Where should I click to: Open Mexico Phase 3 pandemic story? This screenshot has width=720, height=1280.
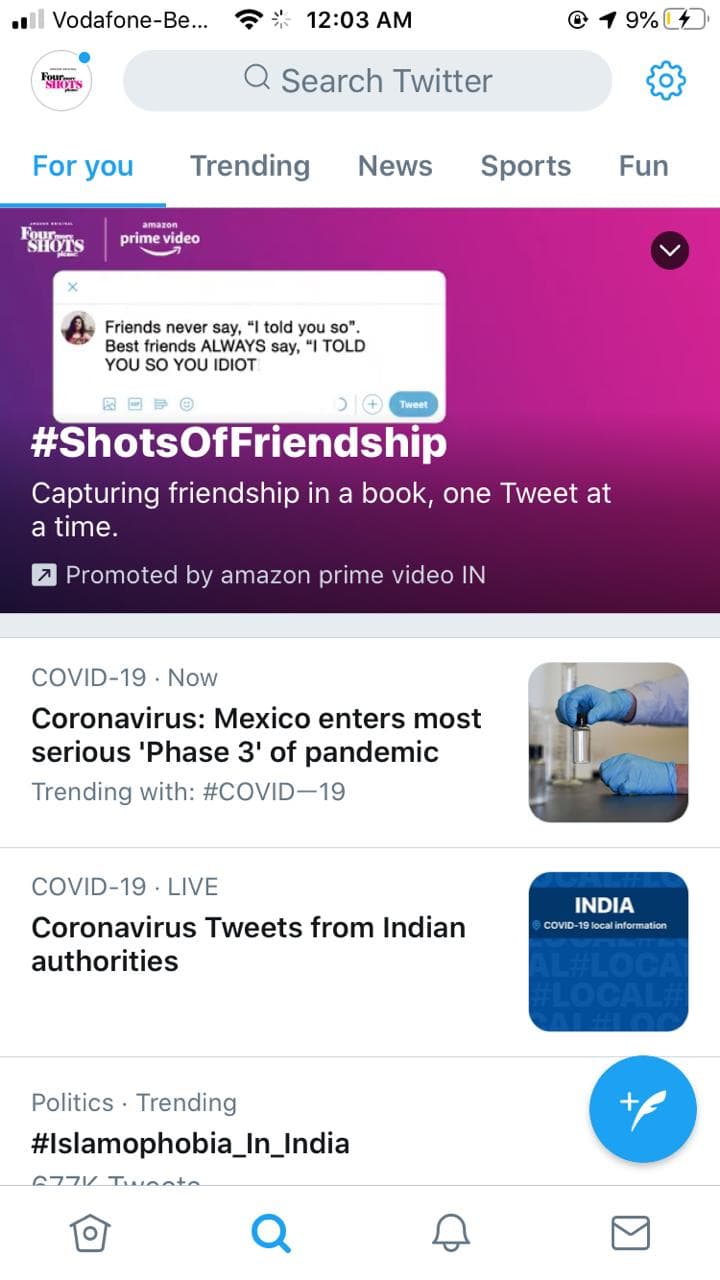click(x=257, y=735)
